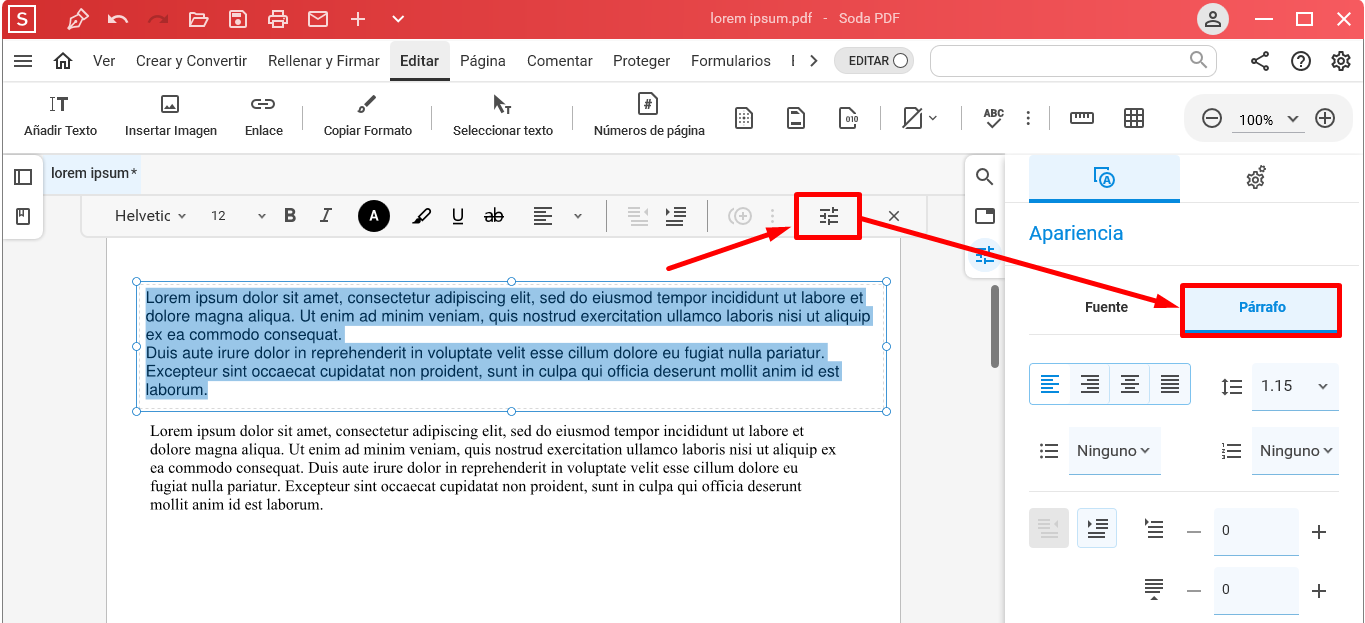Toggle italic formatting
The height and width of the screenshot is (623, 1365).
[x=325, y=215]
